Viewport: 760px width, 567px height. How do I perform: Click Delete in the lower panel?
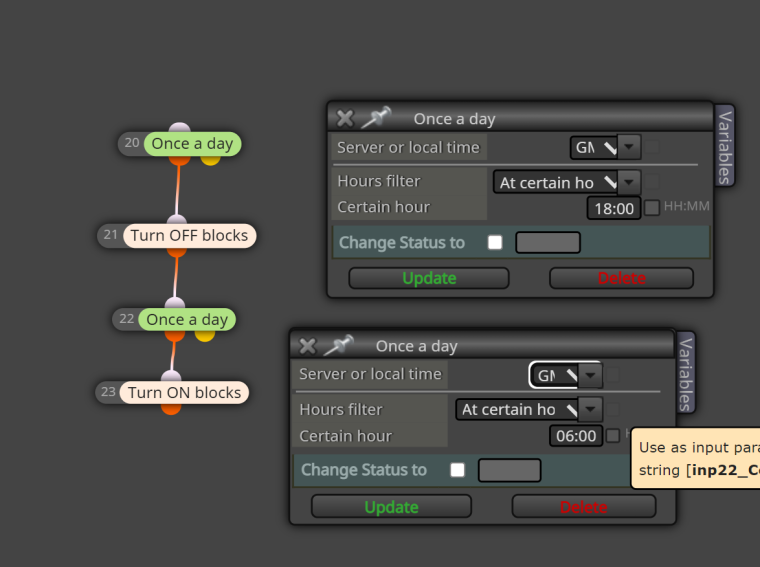click(x=584, y=507)
